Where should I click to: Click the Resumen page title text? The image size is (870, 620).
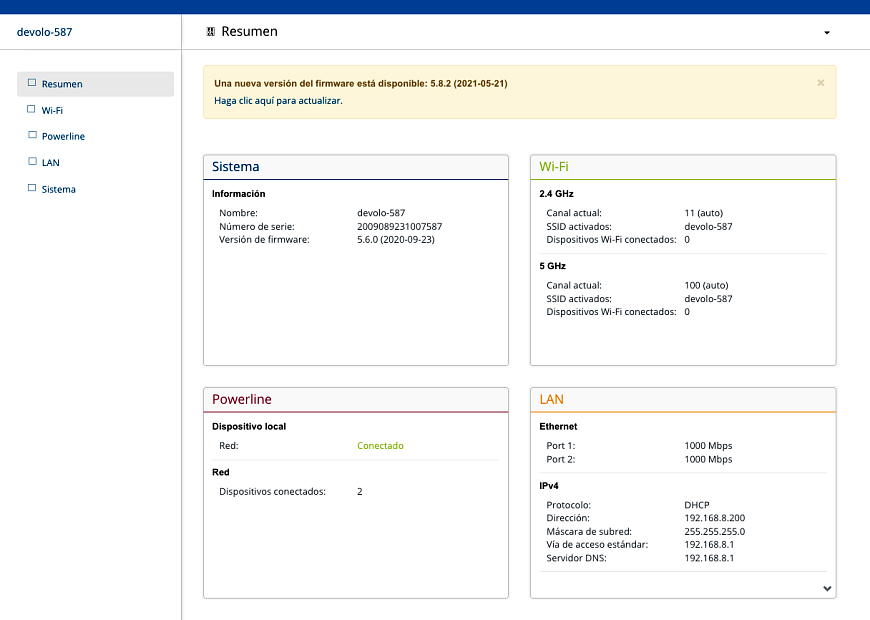250,32
